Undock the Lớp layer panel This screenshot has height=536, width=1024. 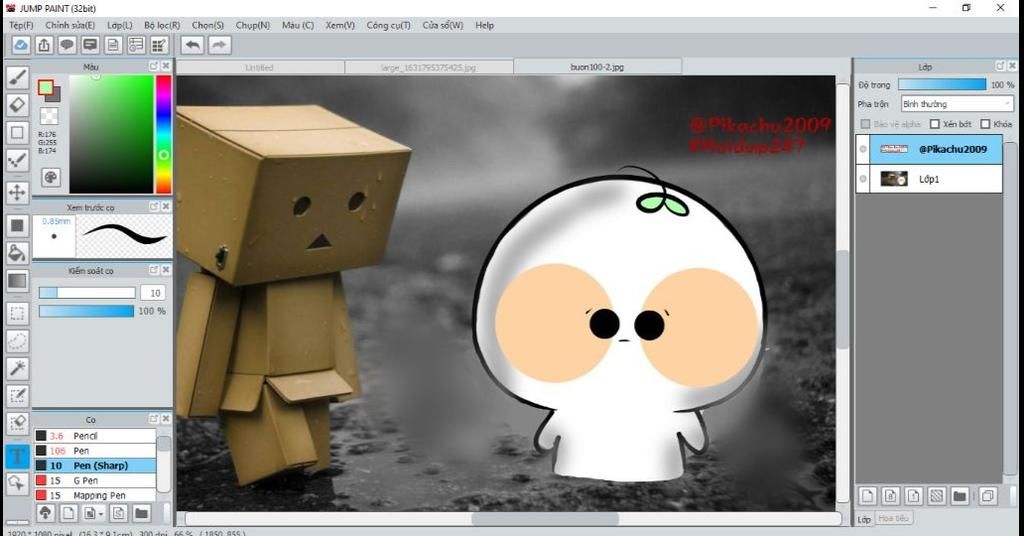(x=999, y=66)
